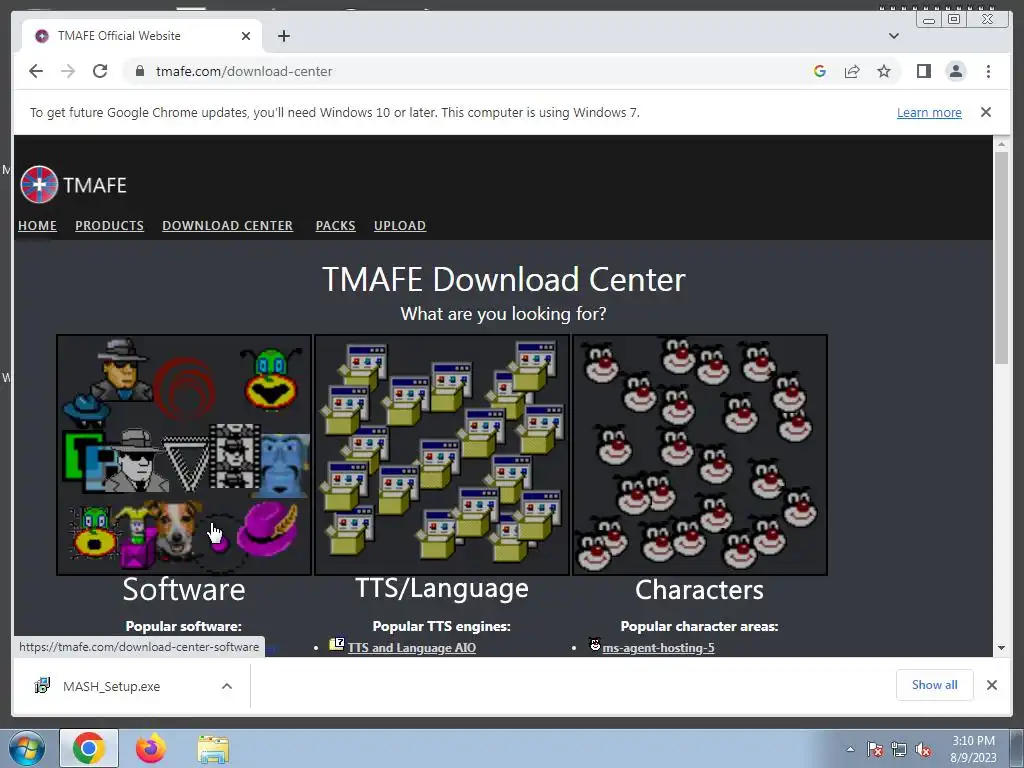Click the TTS and Language AIO icon
Viewport: 1024px width, 768px height.
coord(336,645)
